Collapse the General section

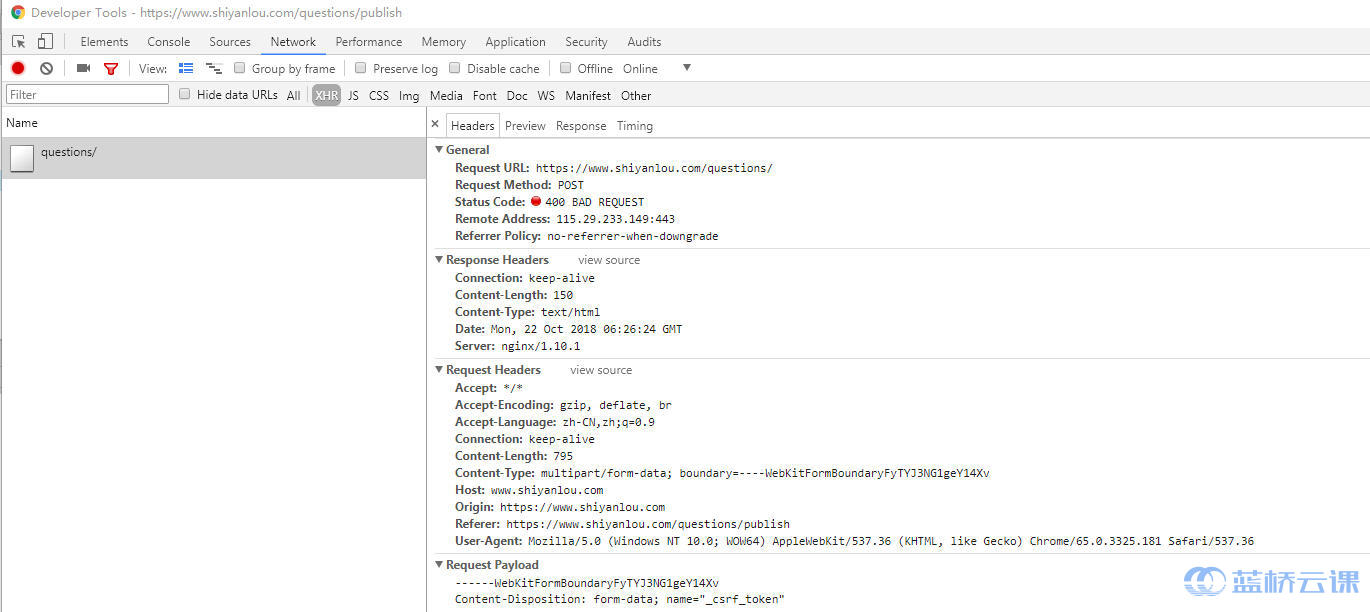click(x=439, y=149)
